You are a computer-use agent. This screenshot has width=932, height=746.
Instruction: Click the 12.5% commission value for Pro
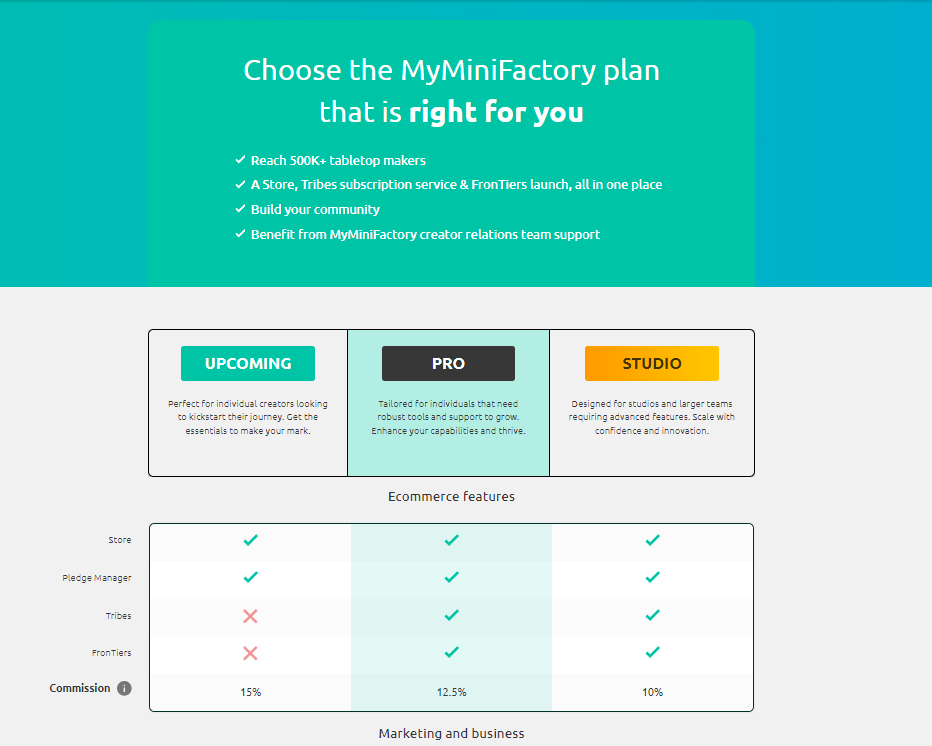click(452, 692)
